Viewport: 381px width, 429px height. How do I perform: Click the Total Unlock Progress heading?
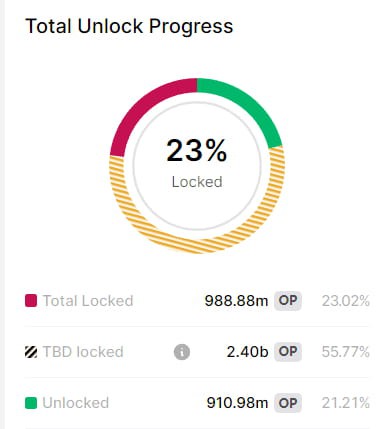pos(129,26)
